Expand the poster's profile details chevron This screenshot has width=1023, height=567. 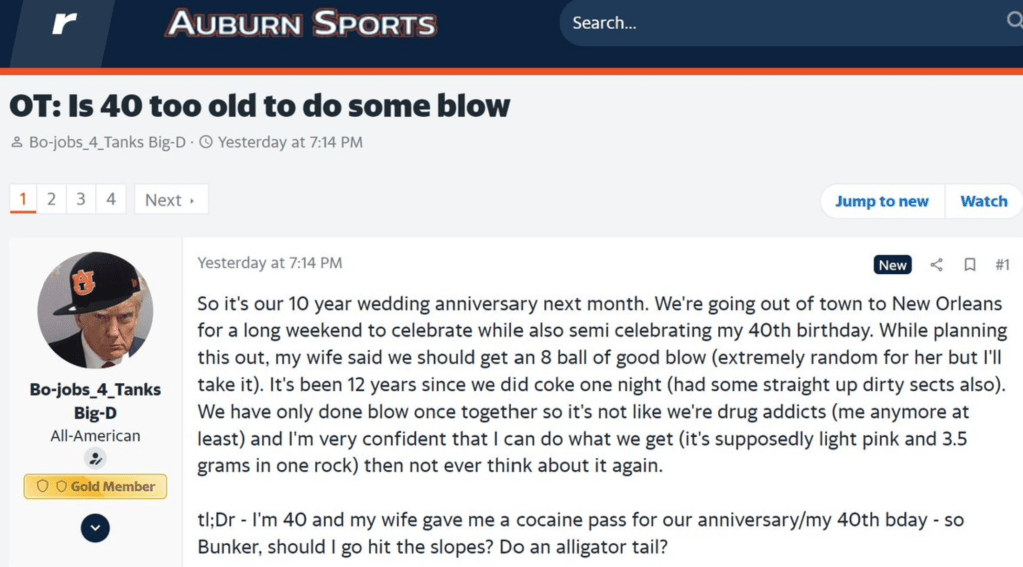95,528
